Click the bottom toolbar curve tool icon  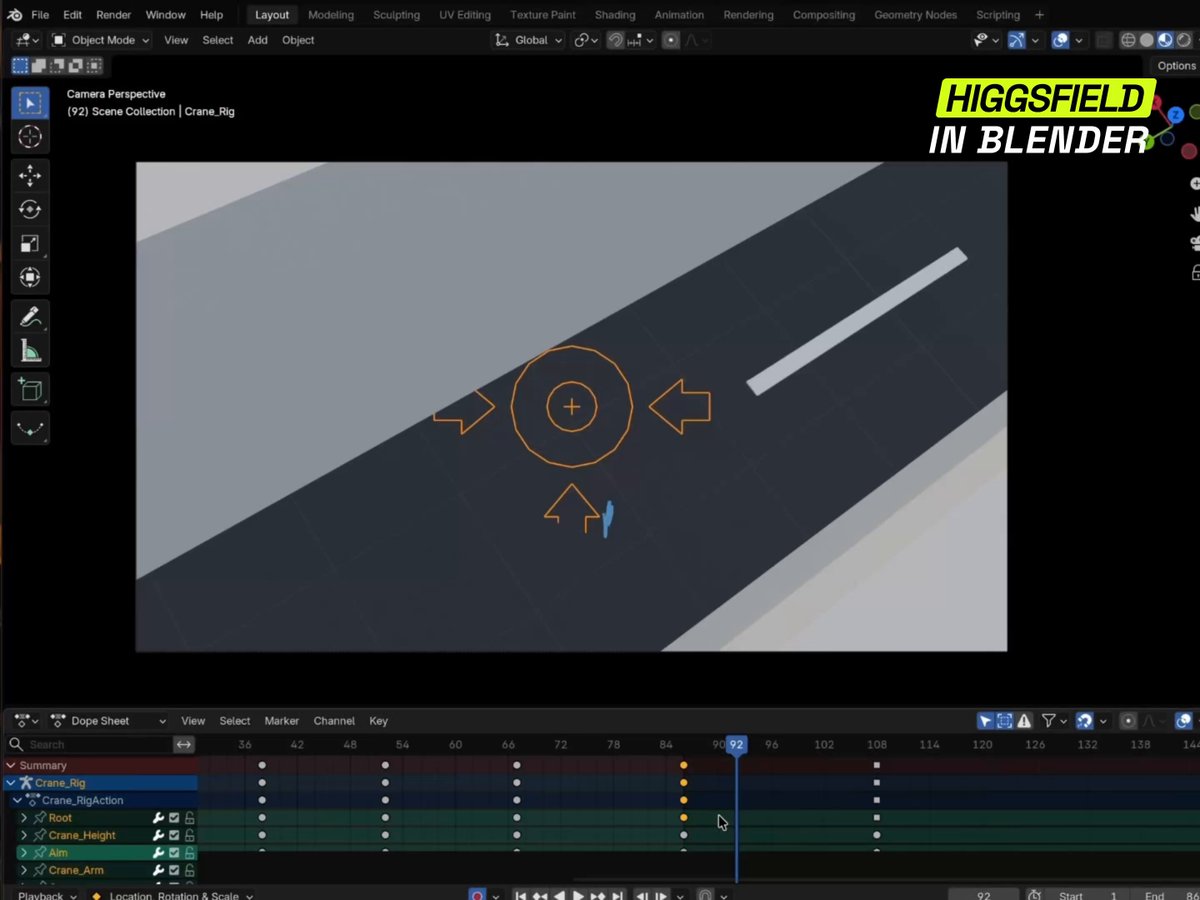[30, 429]
